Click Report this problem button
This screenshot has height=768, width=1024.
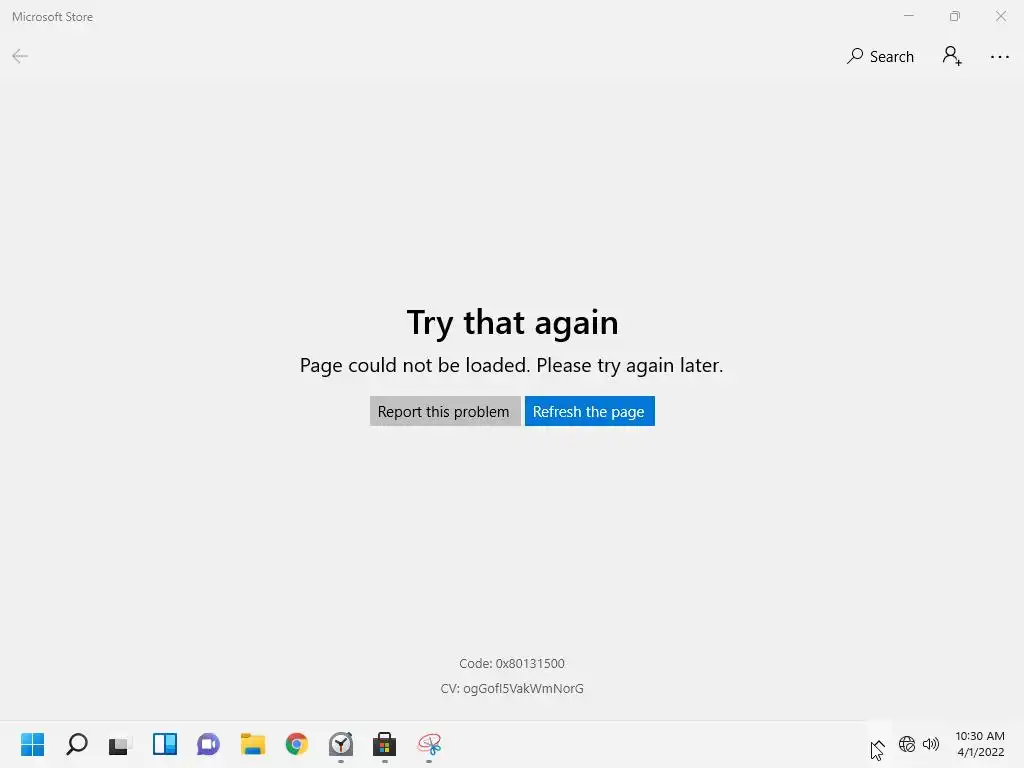pos(445,411)
